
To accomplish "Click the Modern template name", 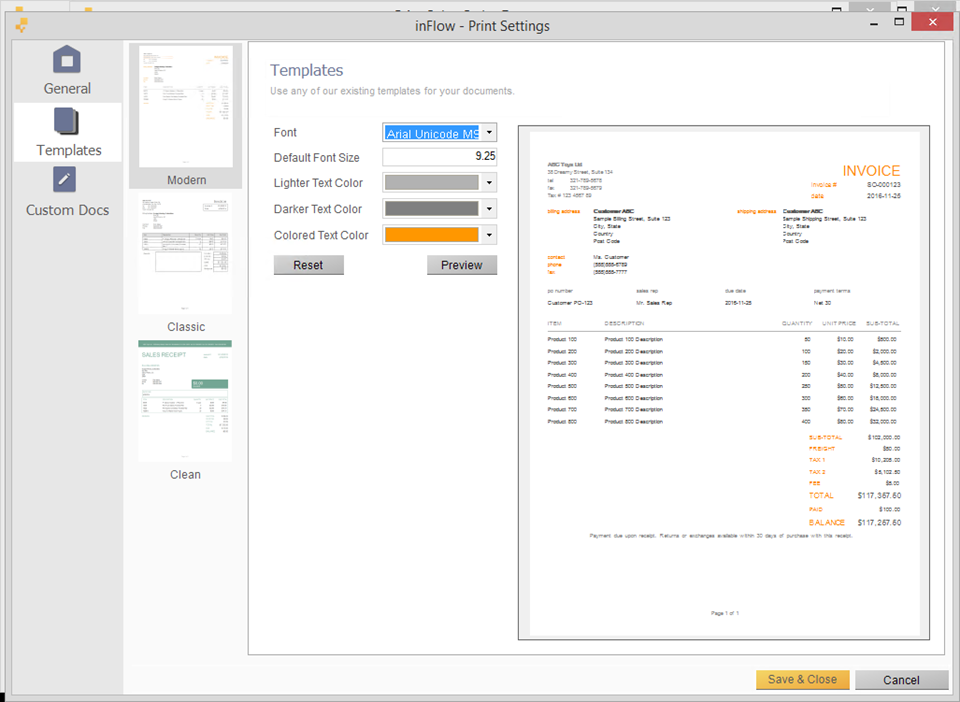I will pyautogui.click(x=186, y=180).
